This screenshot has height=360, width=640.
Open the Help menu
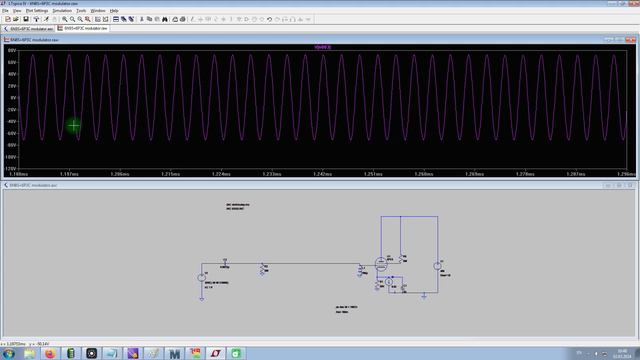[114, 11]
